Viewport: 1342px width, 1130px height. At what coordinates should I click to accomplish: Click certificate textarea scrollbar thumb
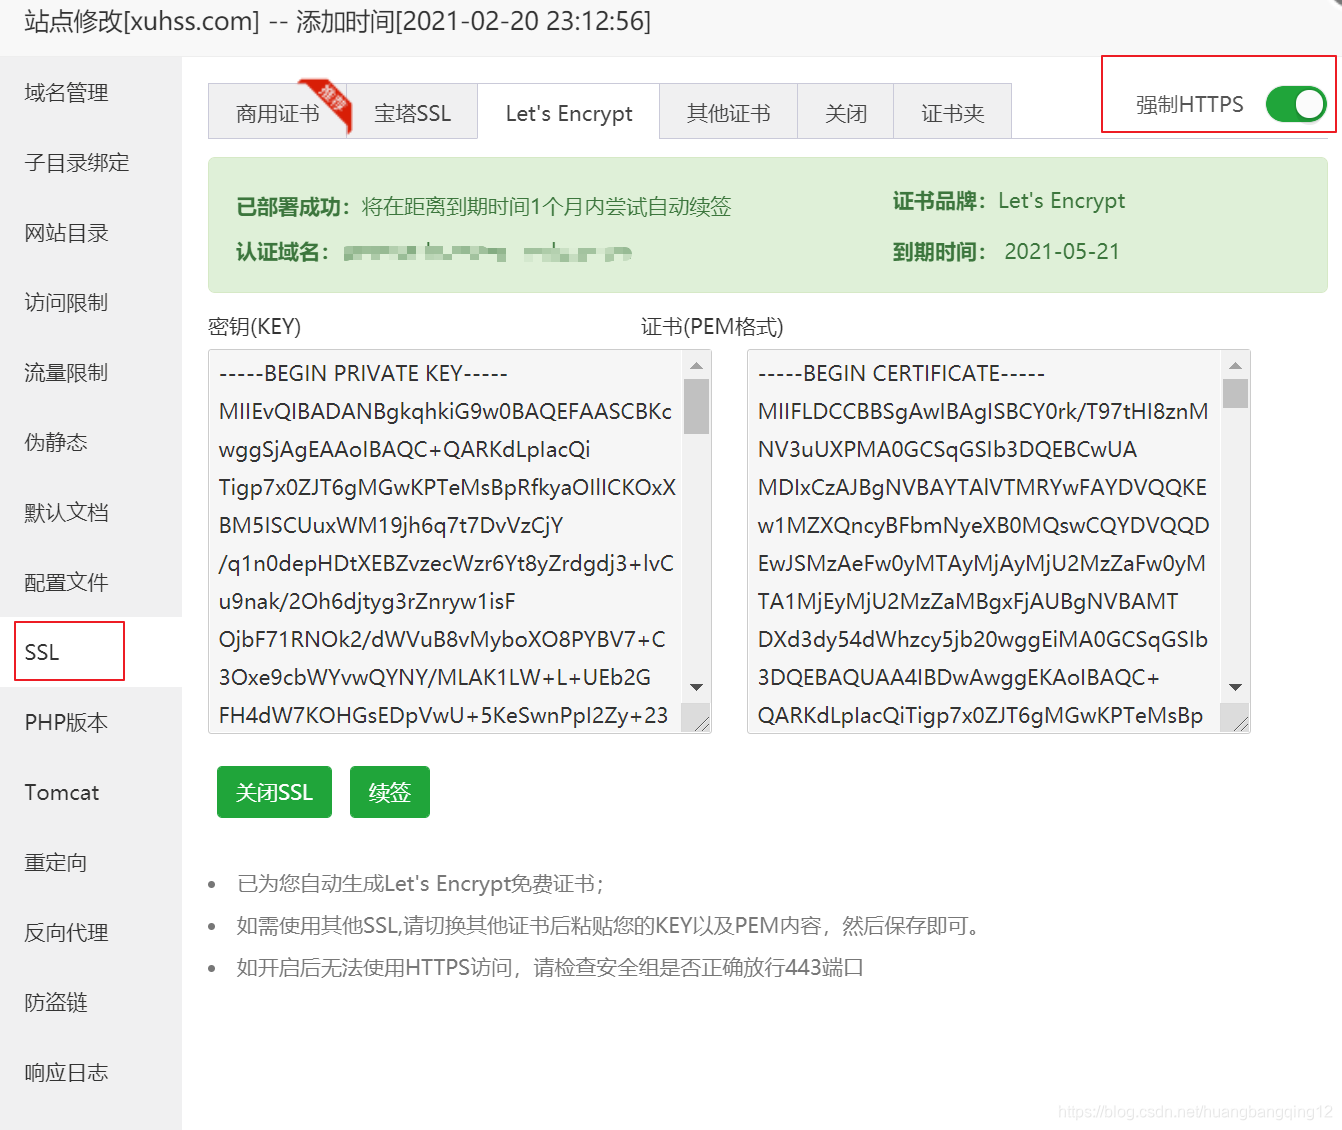coord(1236,393)
